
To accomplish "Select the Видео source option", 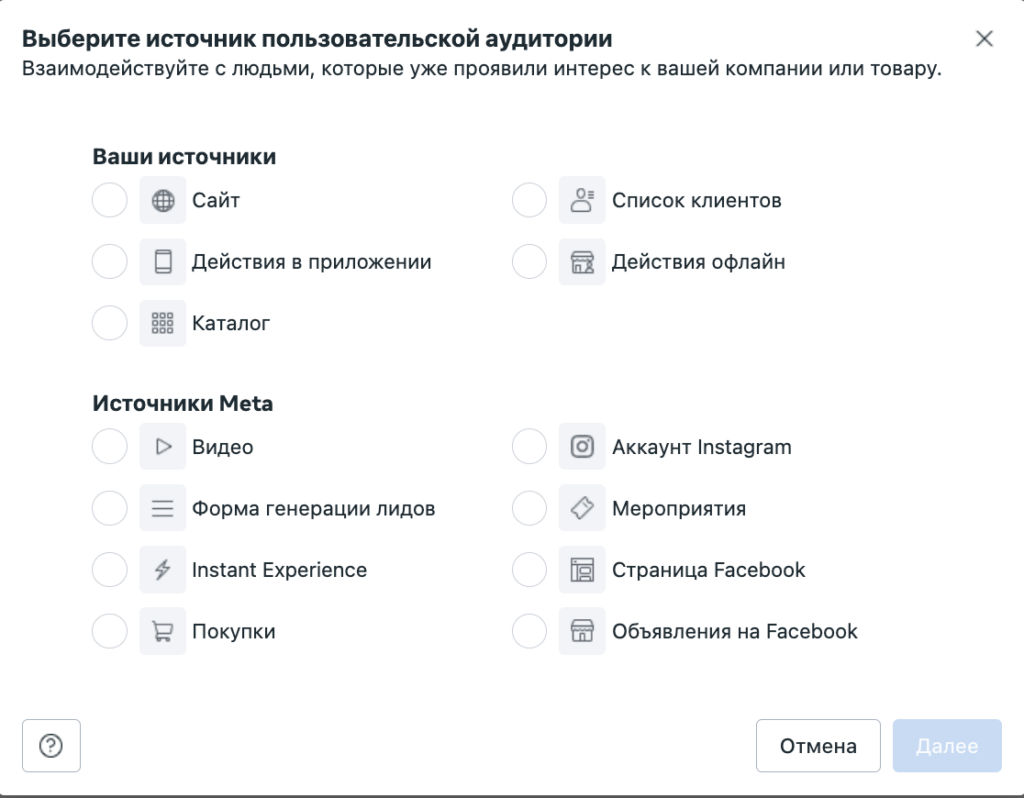I will tap(109, 446).
